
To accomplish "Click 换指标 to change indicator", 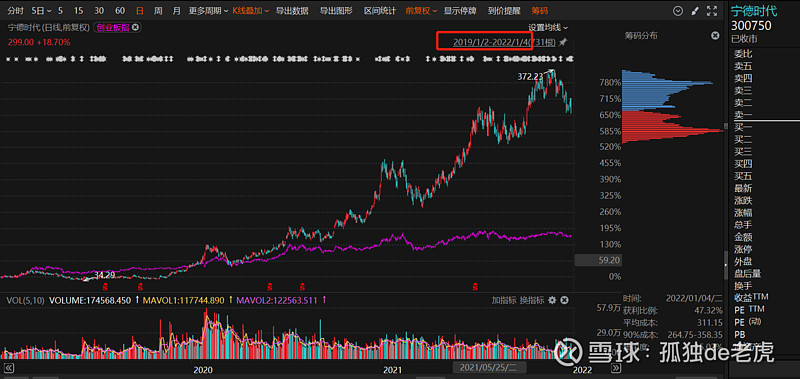I will [x=532, y=300].
